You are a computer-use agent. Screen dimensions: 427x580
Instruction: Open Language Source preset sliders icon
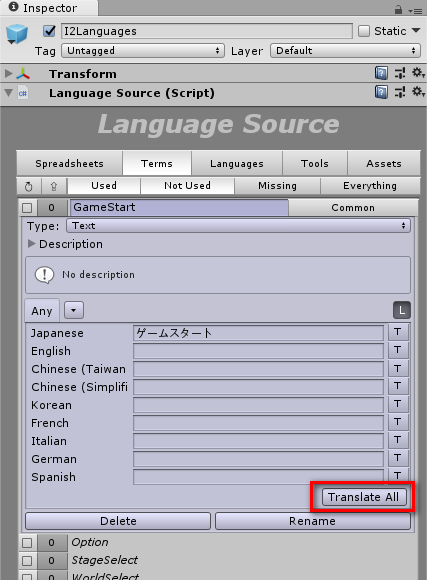pyautogui.click(x=400, y=92)
